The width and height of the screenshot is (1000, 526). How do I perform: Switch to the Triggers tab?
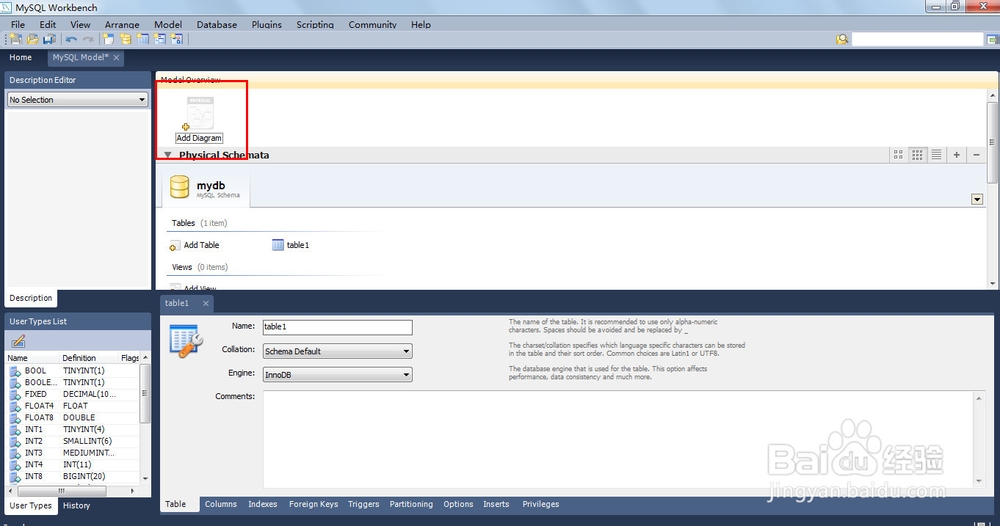[364, 504]
